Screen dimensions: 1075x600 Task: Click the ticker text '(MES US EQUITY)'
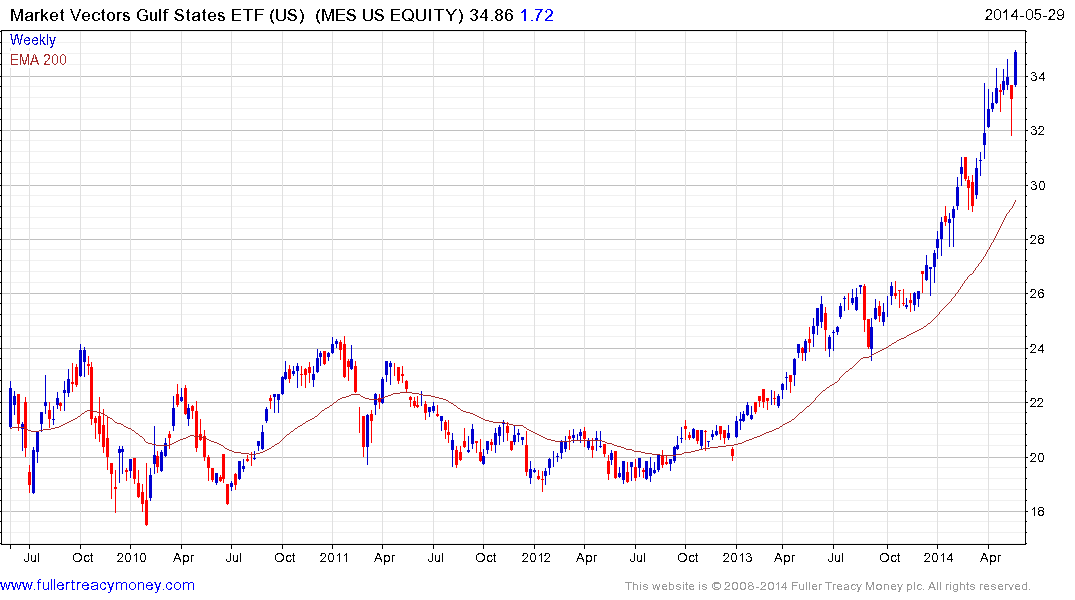(x=389, y=14)
